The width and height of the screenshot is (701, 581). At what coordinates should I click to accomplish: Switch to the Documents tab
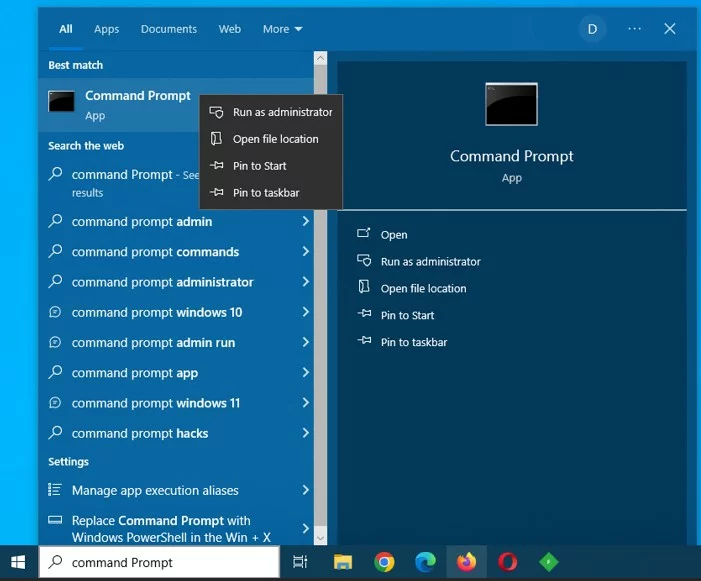[x=169, y=29]
